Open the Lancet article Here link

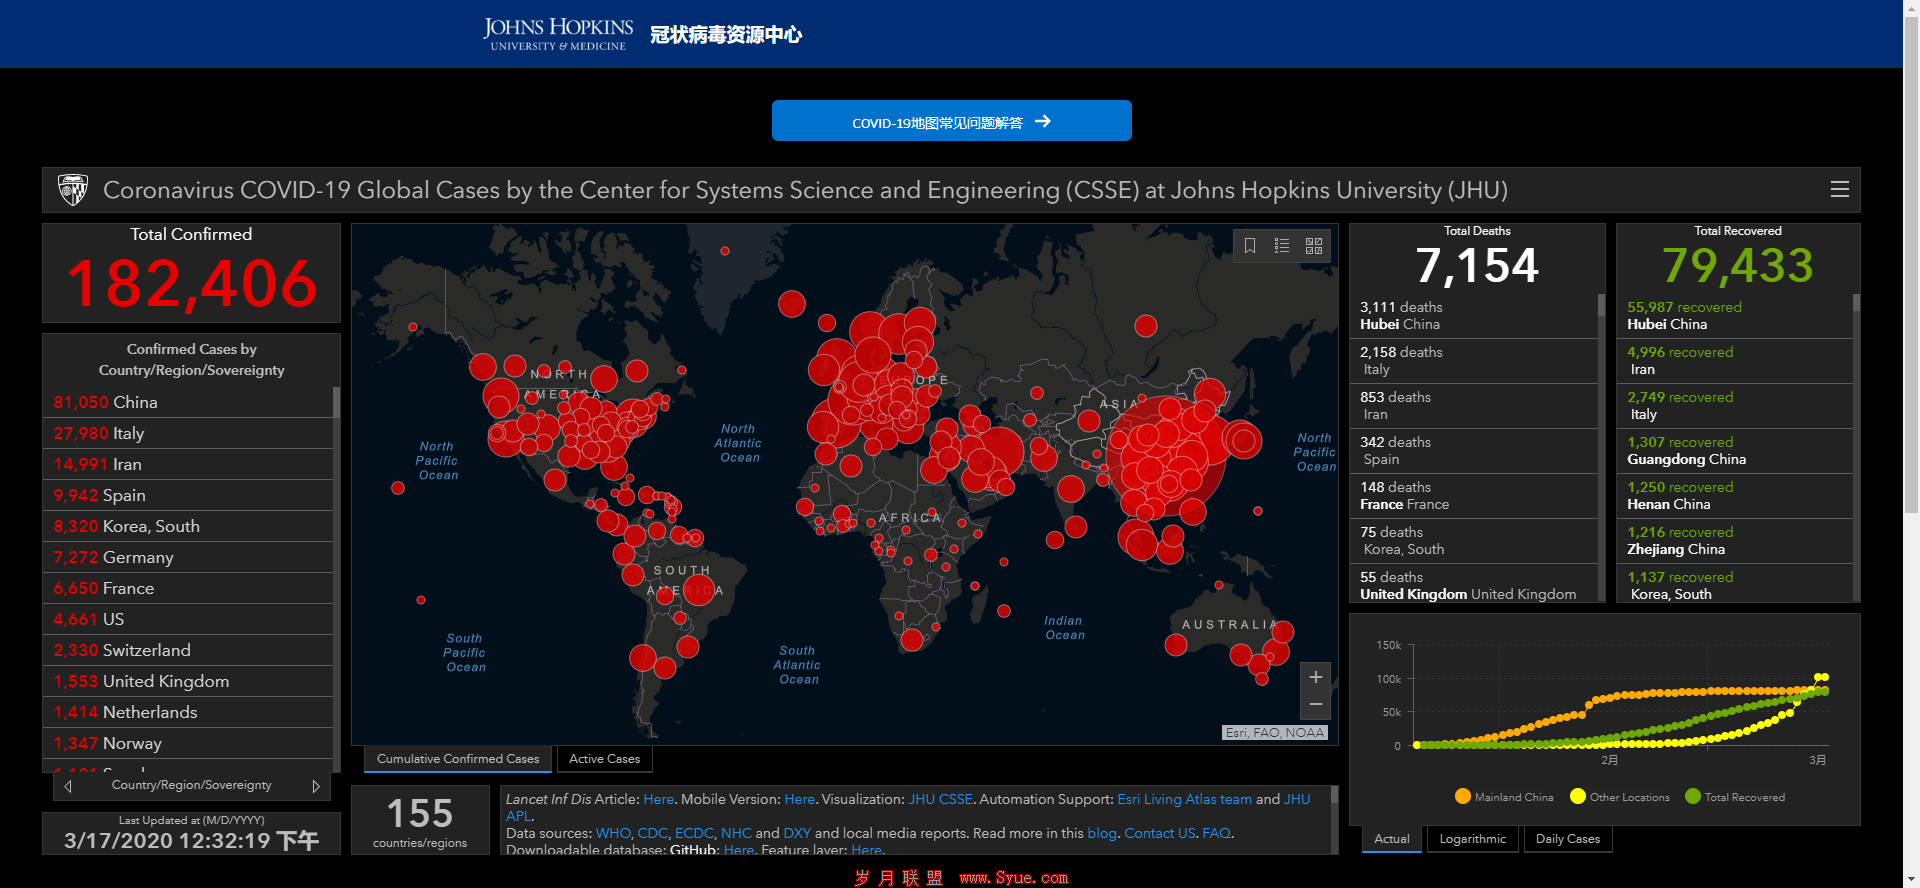[658, 799]
